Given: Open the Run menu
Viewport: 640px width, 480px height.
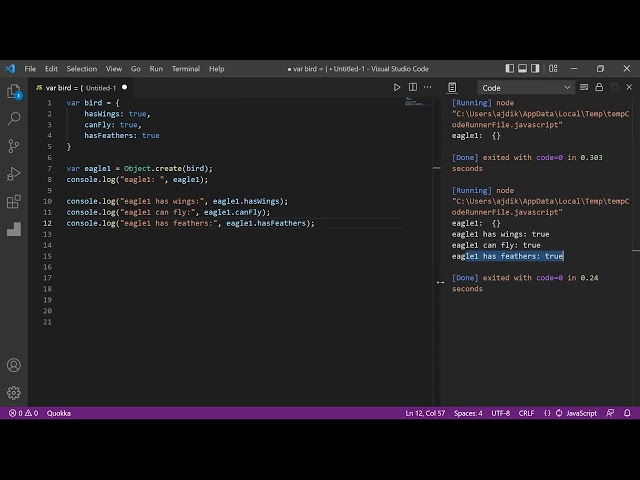Looking at the screenshot, I should (x=156, y=69).
